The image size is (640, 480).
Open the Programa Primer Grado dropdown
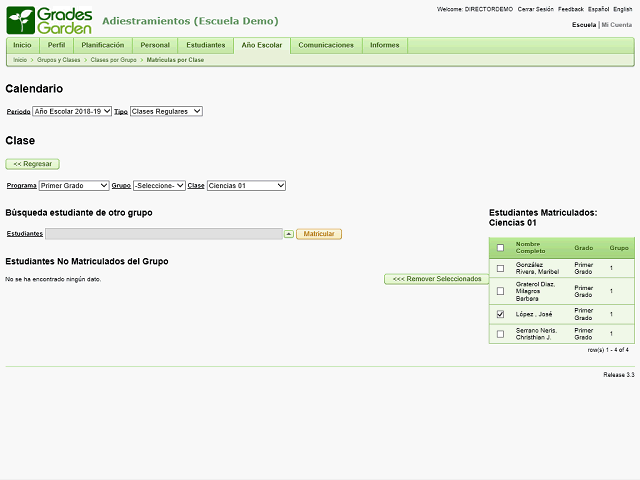tap(74, 185)
